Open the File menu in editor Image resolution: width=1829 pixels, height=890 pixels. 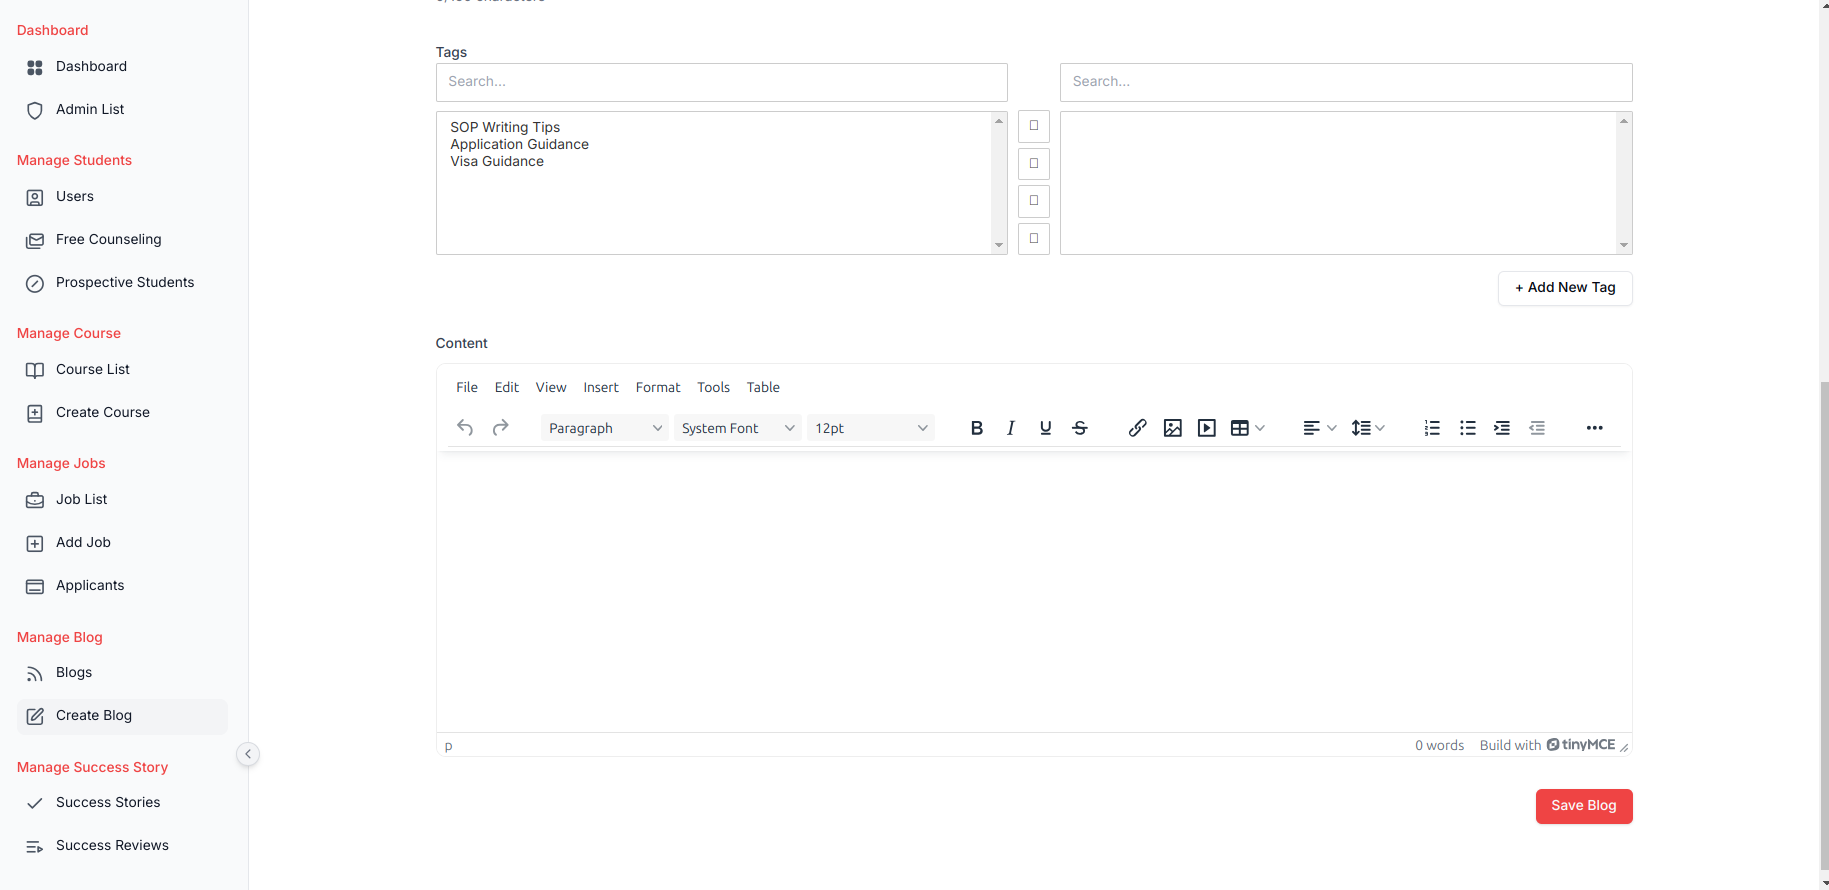467,387
